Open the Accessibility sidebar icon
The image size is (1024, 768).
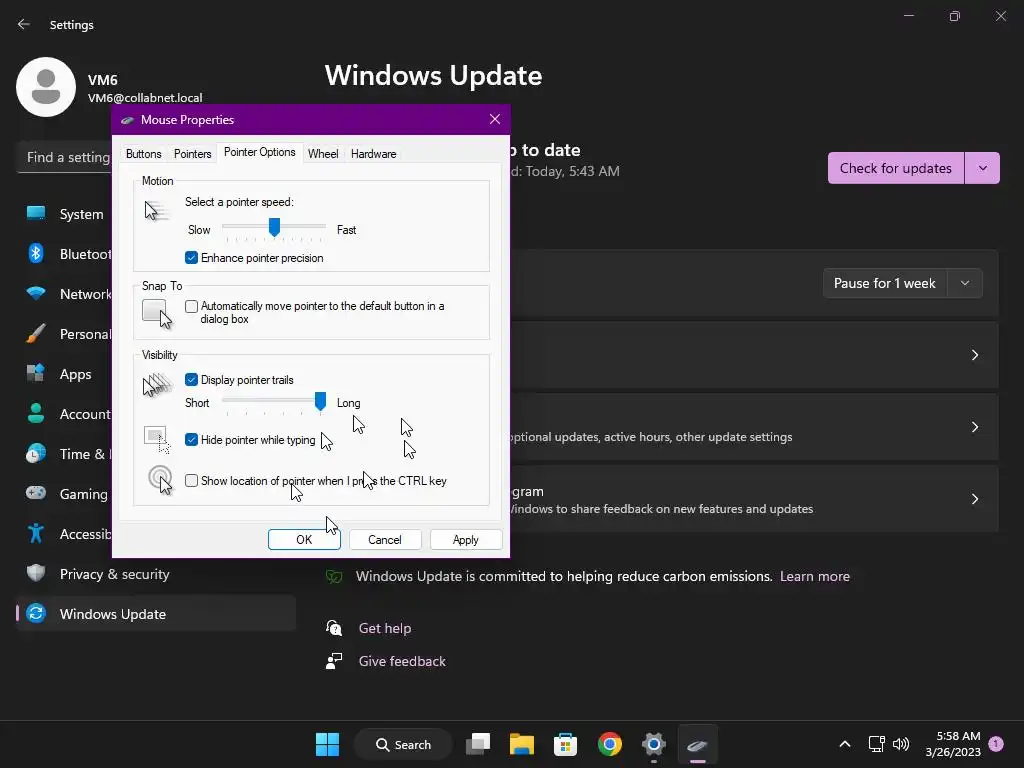[36, 534]
